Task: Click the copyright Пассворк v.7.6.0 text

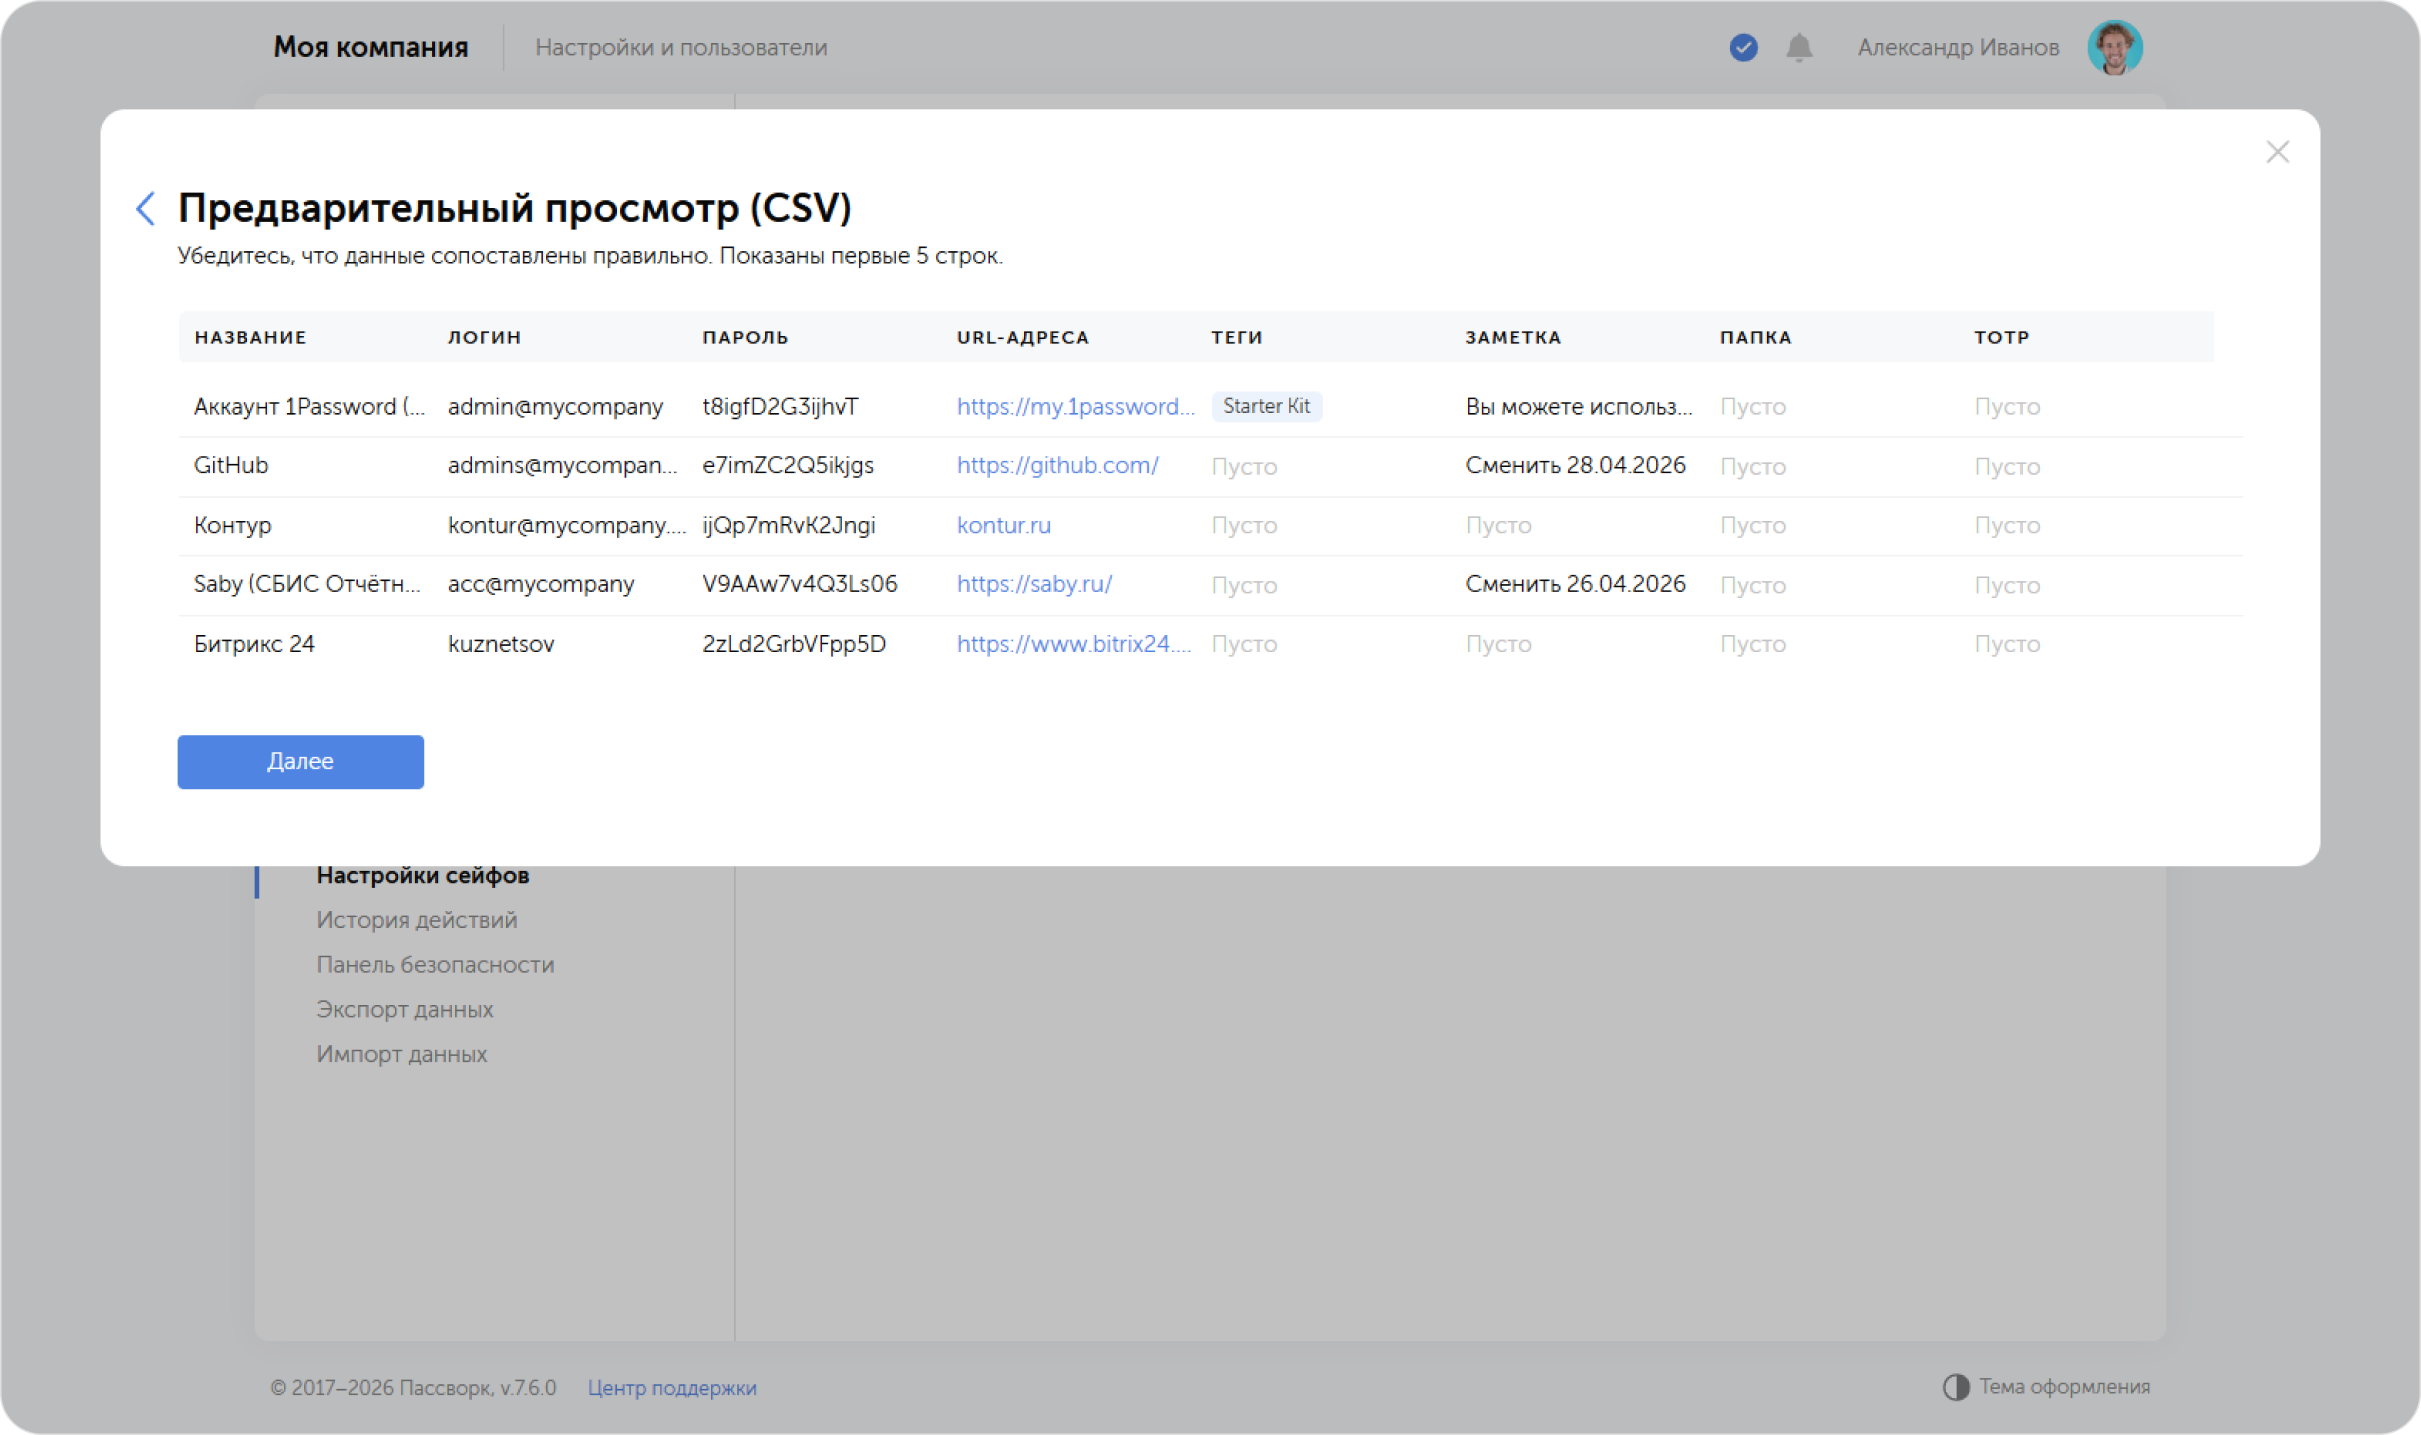Action: (x=413, y=1388)
